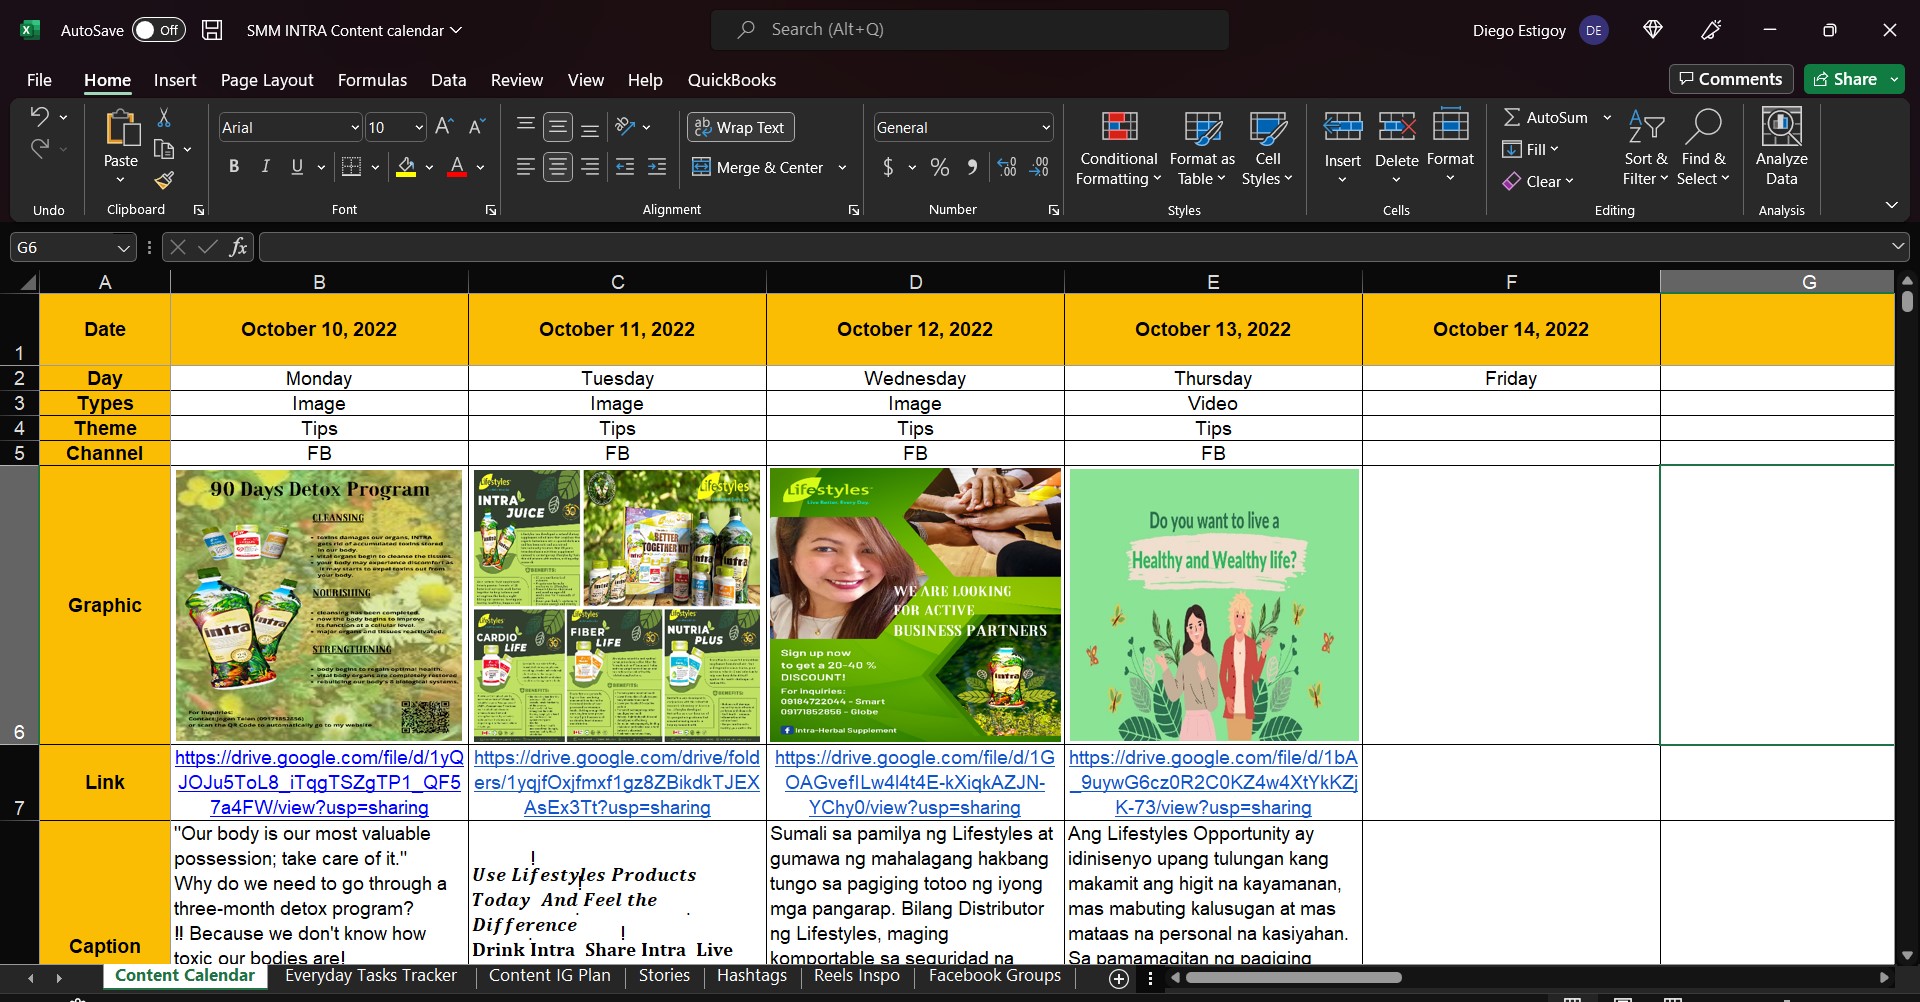Click Accounting dollar format icon

[888, 167]
